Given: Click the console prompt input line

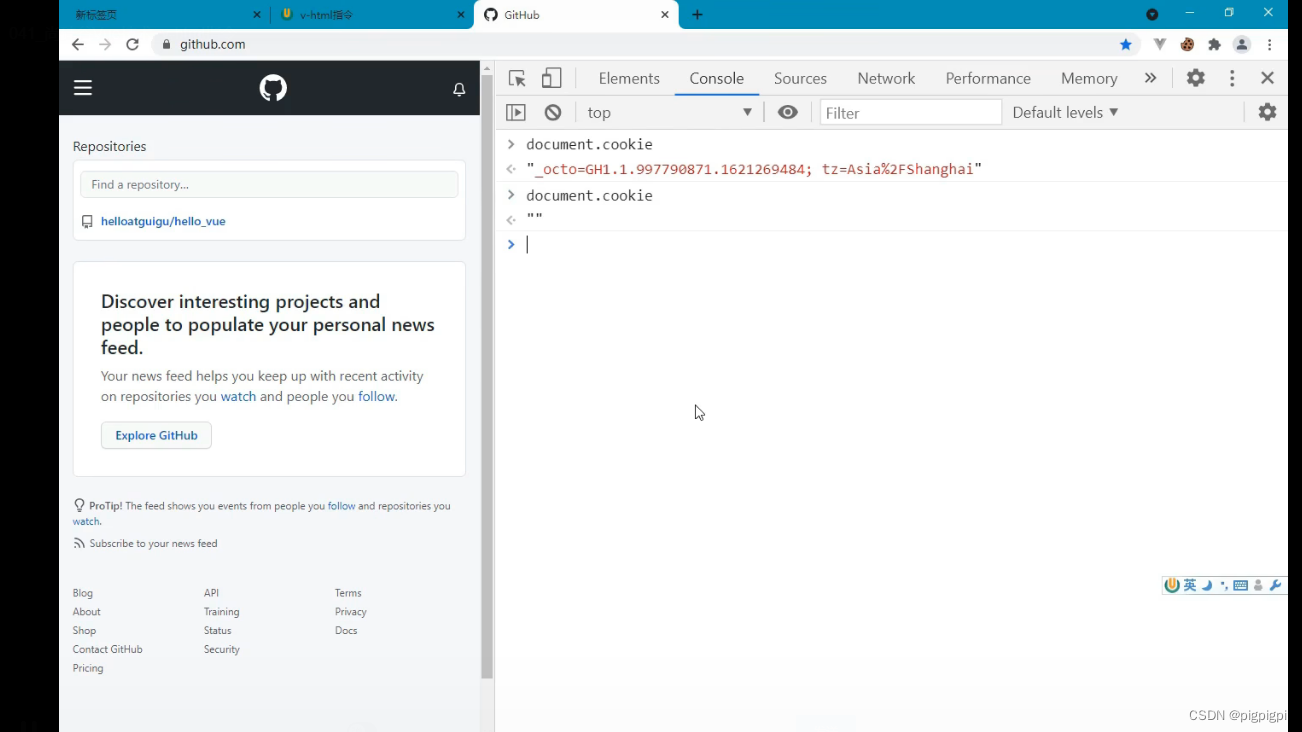Looking at the screenshot, I should (x=900, y=245).
